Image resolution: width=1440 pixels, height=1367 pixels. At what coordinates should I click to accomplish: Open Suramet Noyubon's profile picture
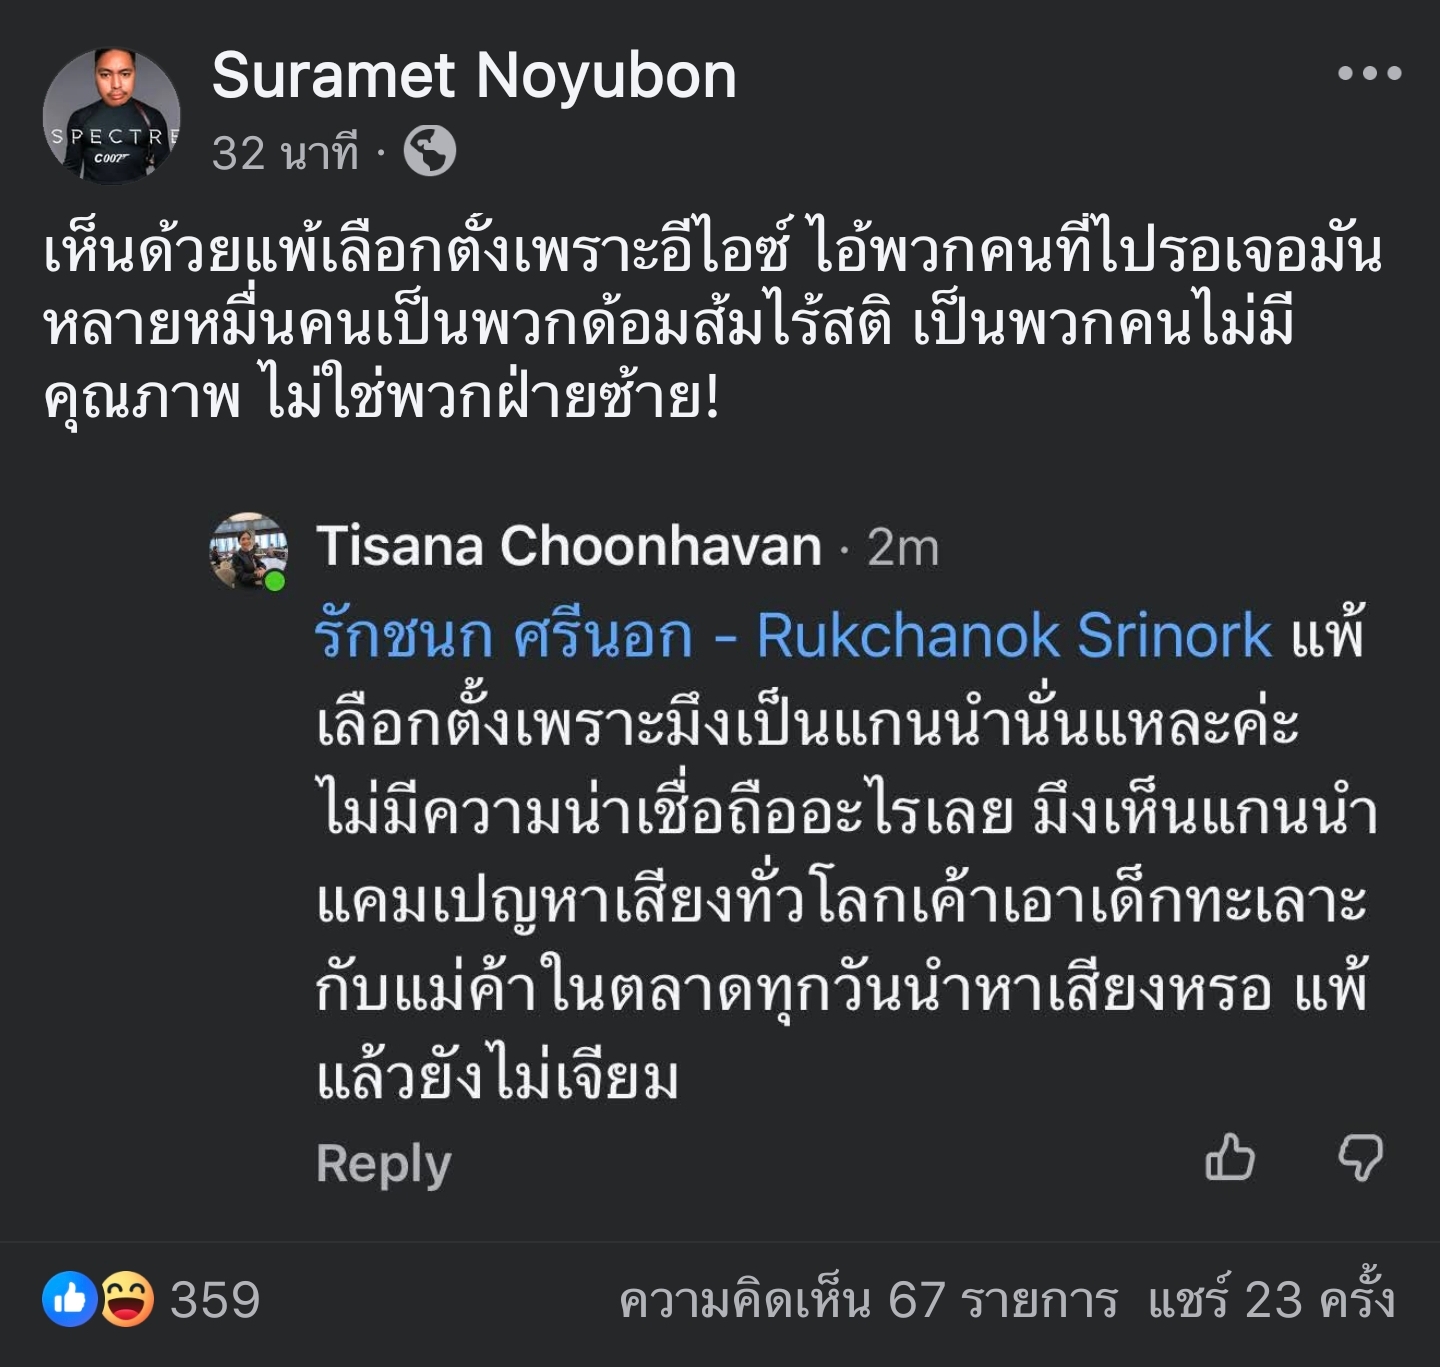(x=112, y=116)
